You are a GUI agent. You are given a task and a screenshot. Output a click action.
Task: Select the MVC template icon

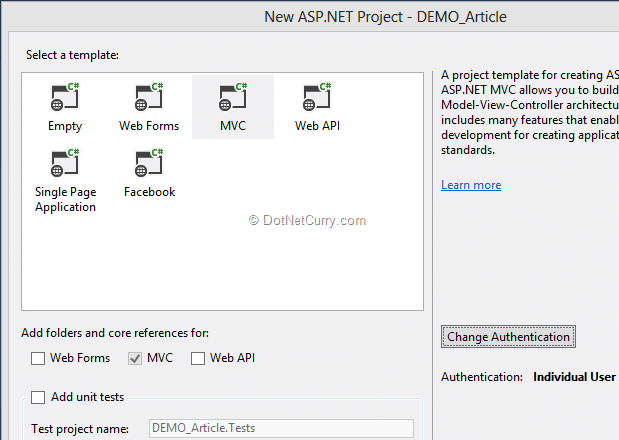pyautogui.click(x=233, y=97)
